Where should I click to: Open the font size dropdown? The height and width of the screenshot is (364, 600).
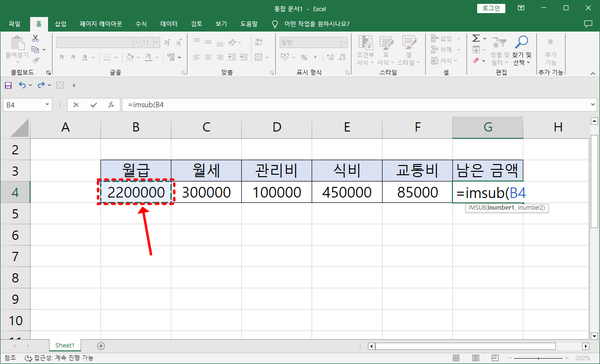coord(157,42)
